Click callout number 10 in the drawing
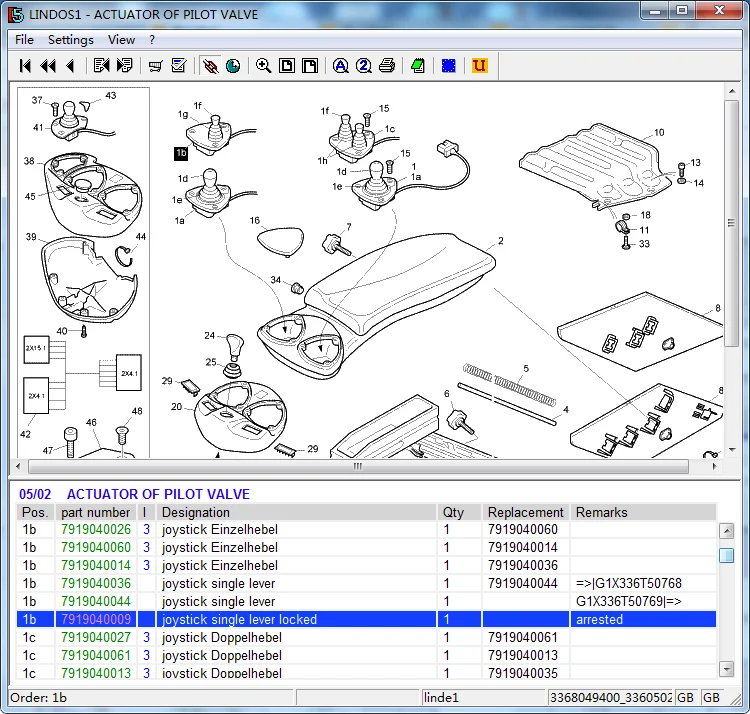The width and height of the screenshot is (750, 714). pos(659,132)
